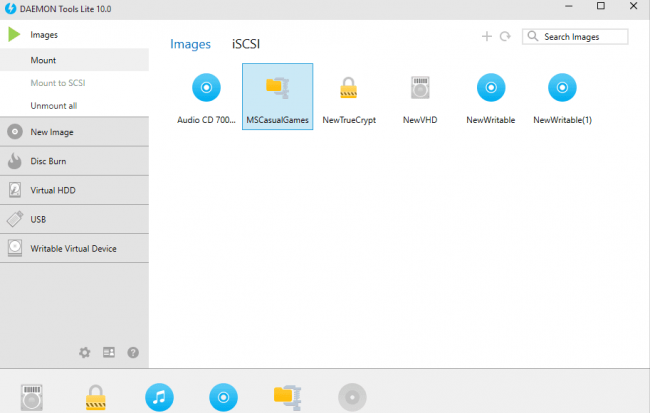Image resolution: width=650 pixels, height=413 pixels.
Task: Switch to the iSCSI tab
Action: (x=246, y=44)
